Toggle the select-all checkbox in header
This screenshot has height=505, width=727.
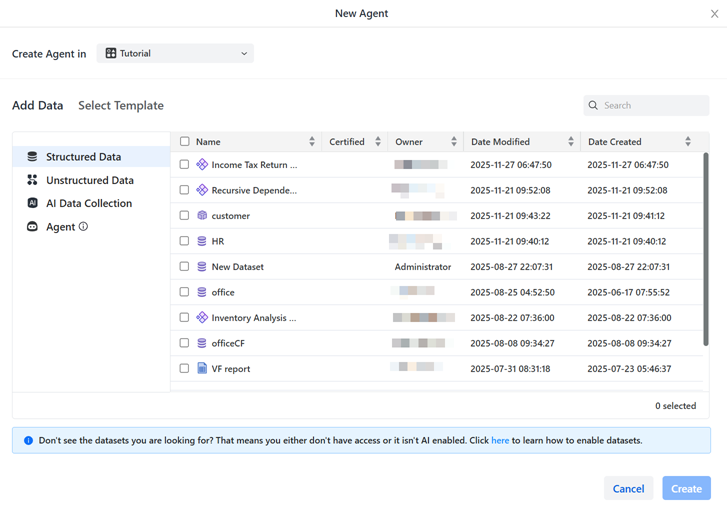184,142
